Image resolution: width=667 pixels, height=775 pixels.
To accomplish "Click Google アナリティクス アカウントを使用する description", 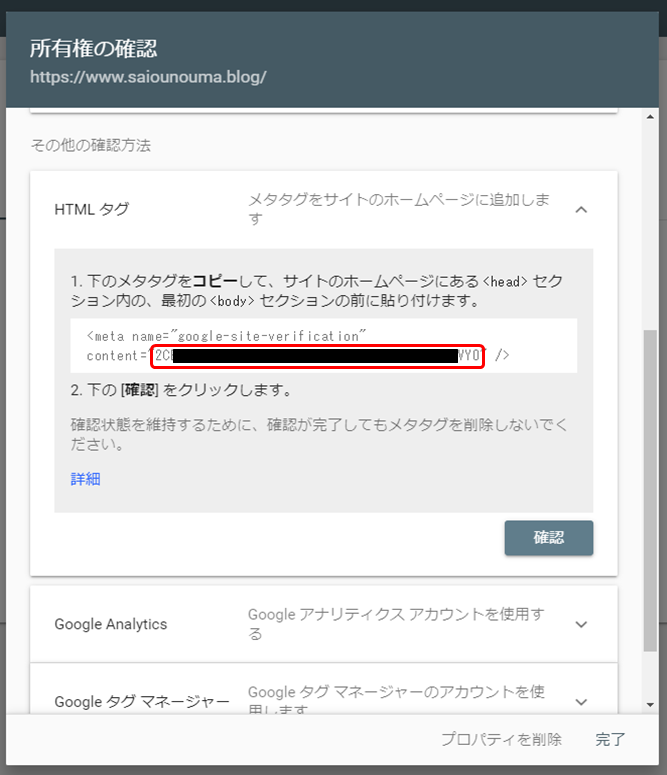I will tap(396, 624).
